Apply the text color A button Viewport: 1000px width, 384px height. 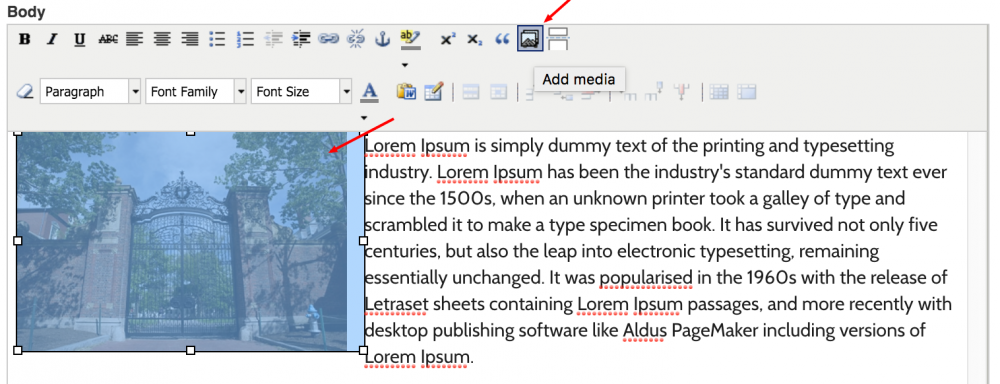(x=369, y=92)
